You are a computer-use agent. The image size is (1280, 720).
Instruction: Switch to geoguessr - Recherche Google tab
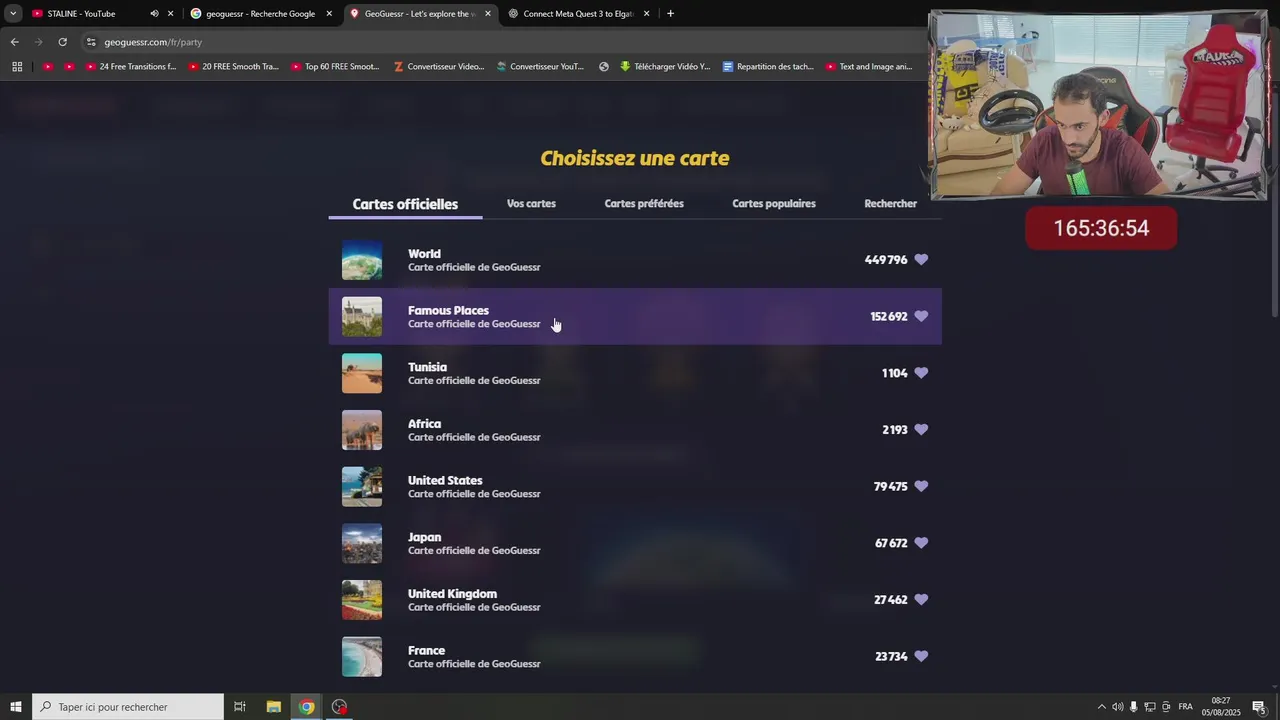[x=260, y=14]
